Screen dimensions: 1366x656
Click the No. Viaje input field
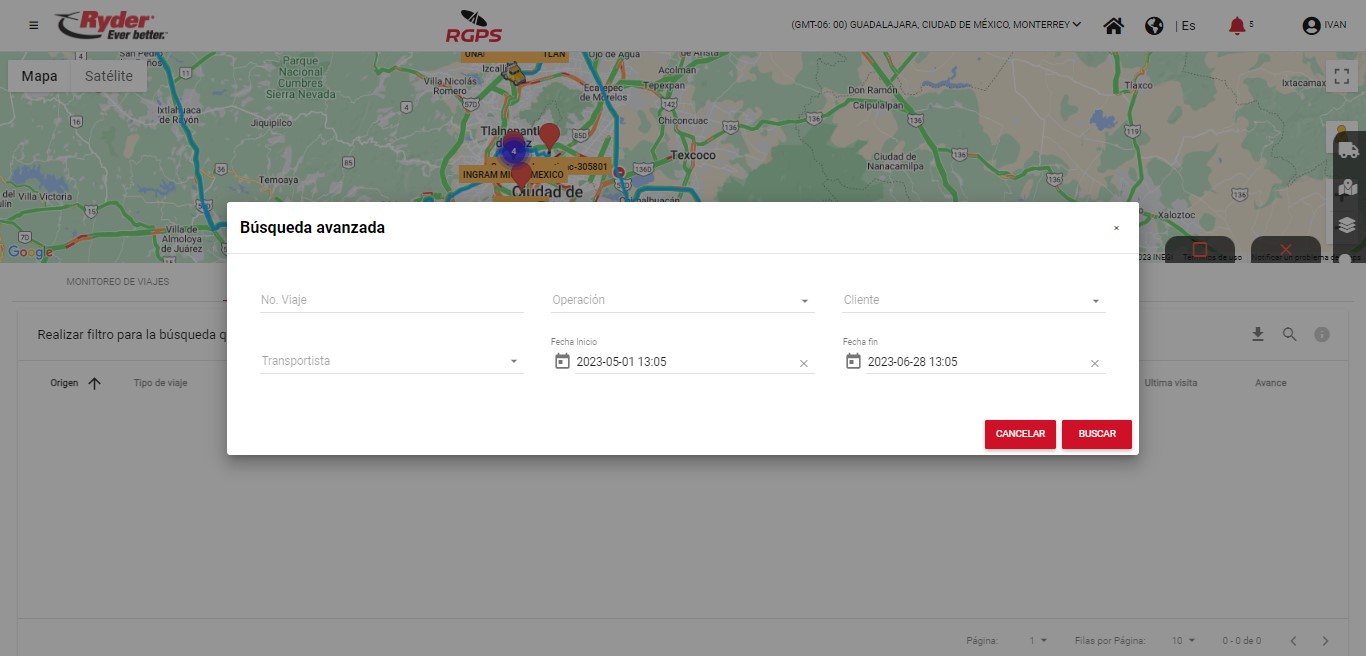coord(391,300)
